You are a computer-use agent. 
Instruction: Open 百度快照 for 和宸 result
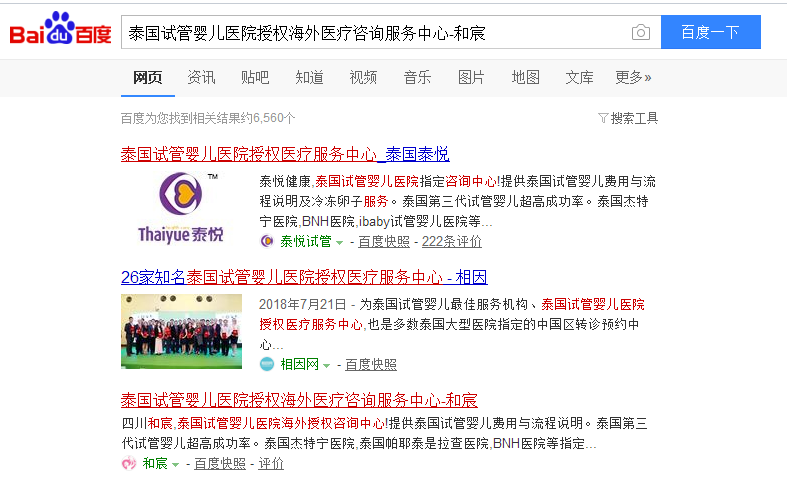[x=220, y=463]
